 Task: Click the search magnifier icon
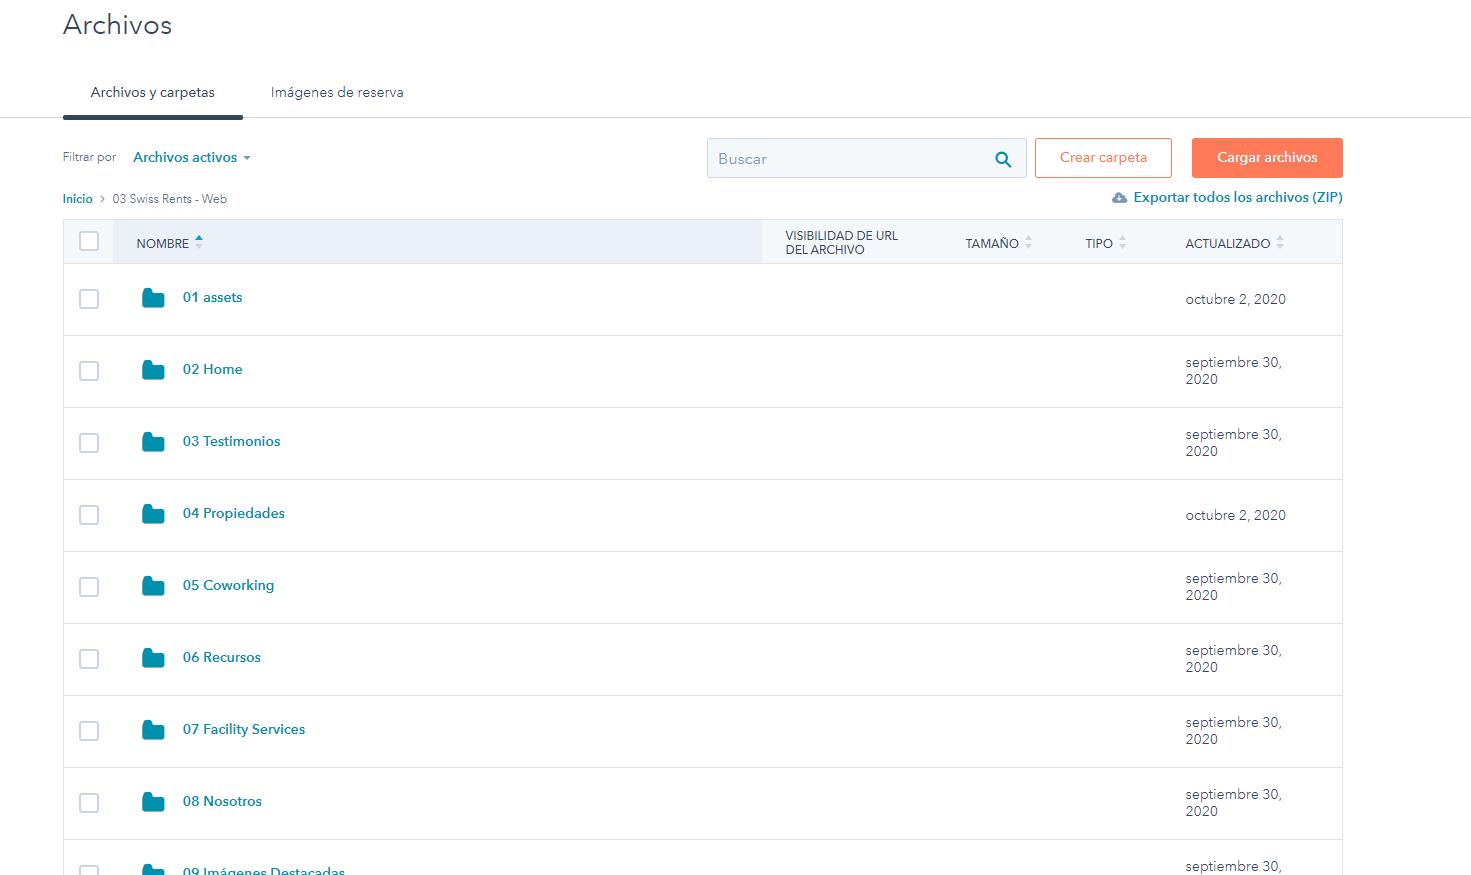(x=1003, y=159)
